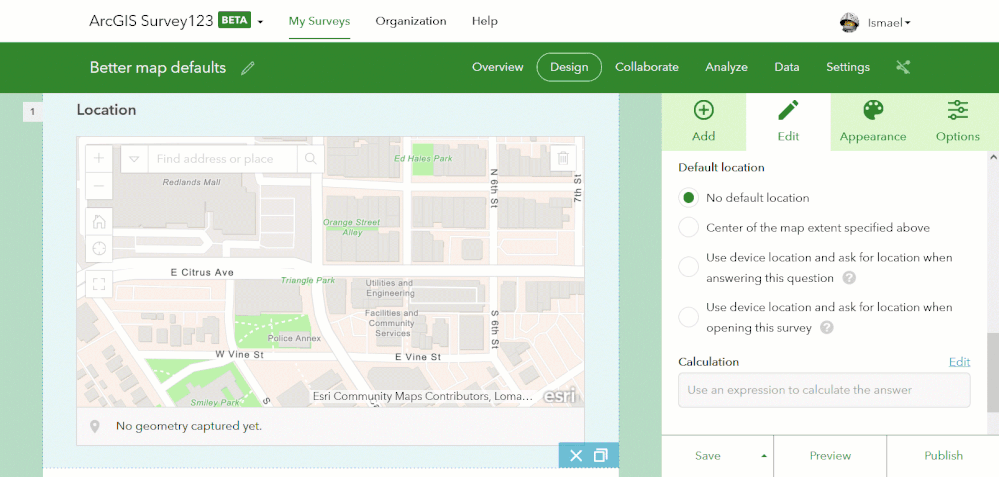Click 'No geometry captured yet.' text
The width and height of the screenshot is (999, 477).
click(x=189, y=426)
